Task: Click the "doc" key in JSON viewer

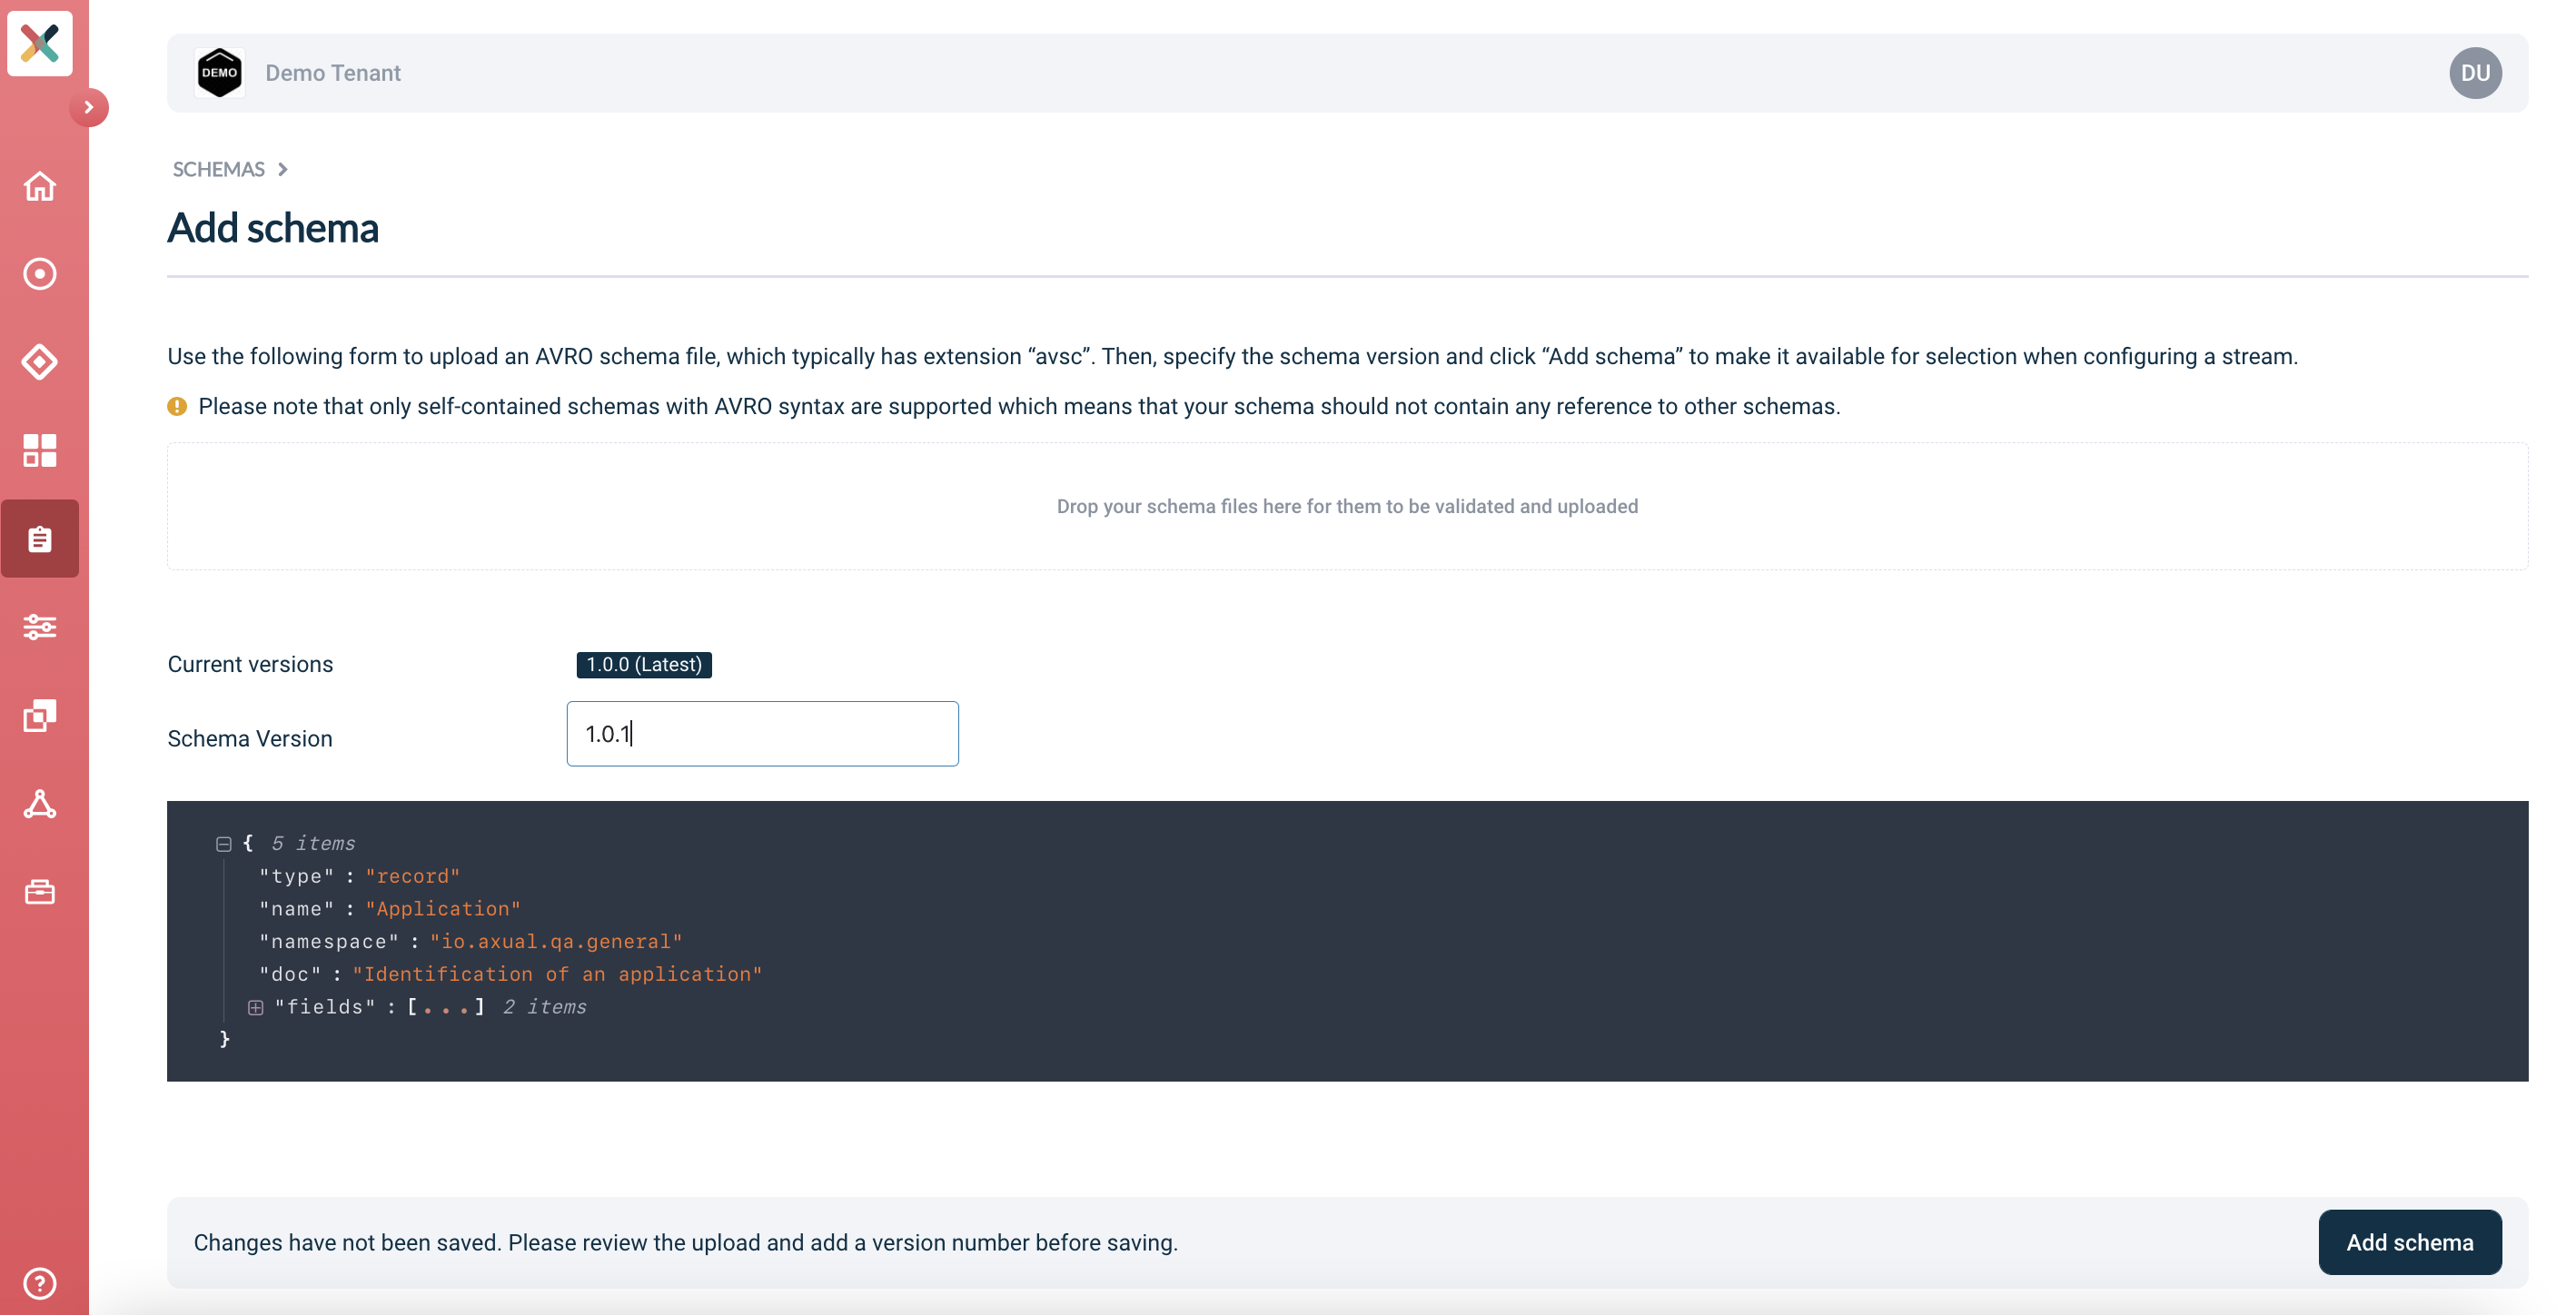Action: 290,975
